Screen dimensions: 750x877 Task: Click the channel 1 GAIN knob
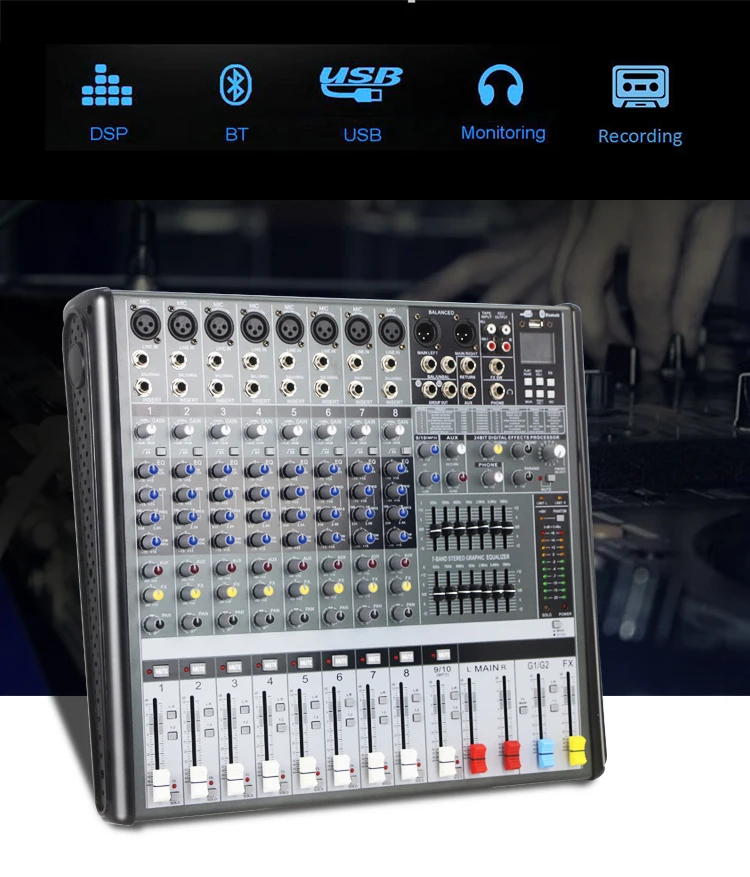[x=145, y=431]
